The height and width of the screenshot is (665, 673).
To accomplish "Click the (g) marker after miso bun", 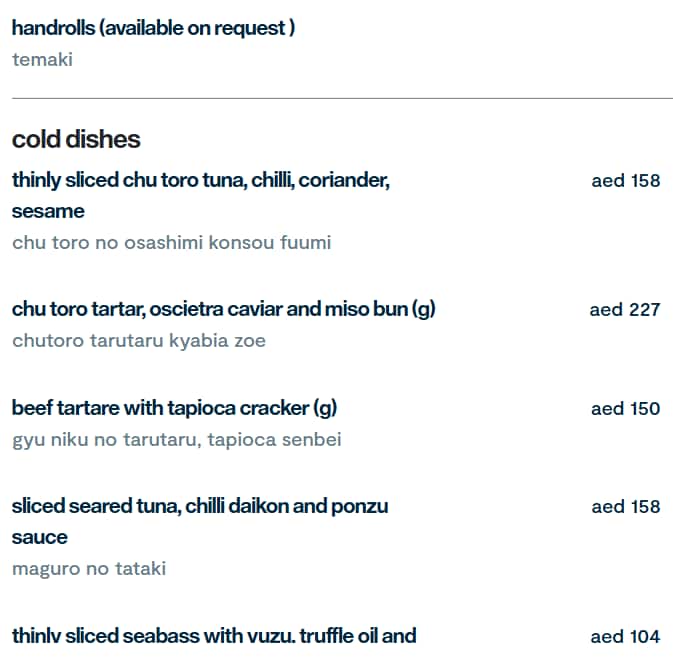I will click(x=424, y=310).
